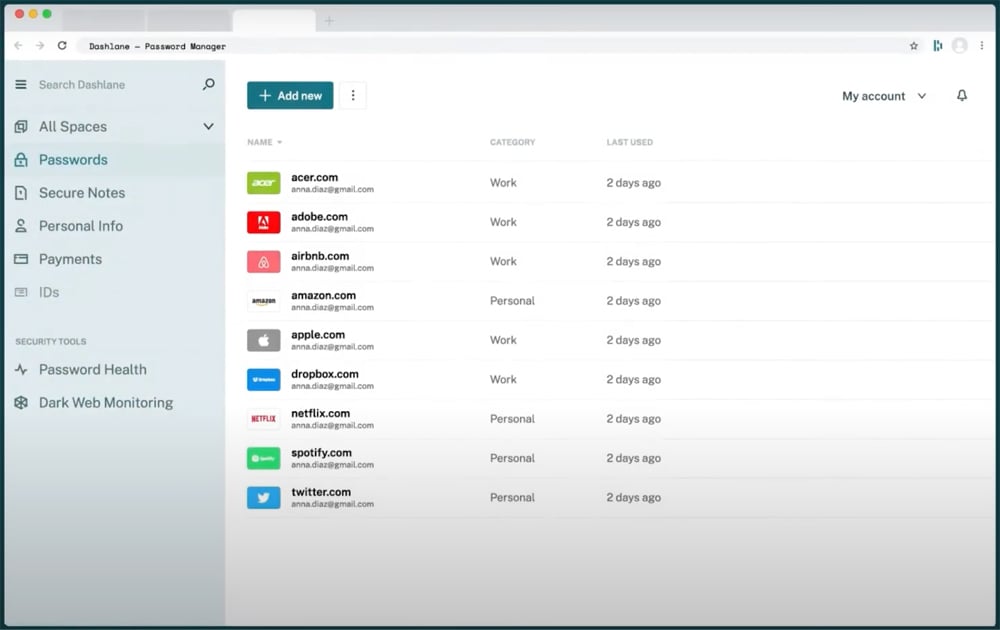Click the search magnifier icon in sidebar
1000x630 pixels.
208,85
